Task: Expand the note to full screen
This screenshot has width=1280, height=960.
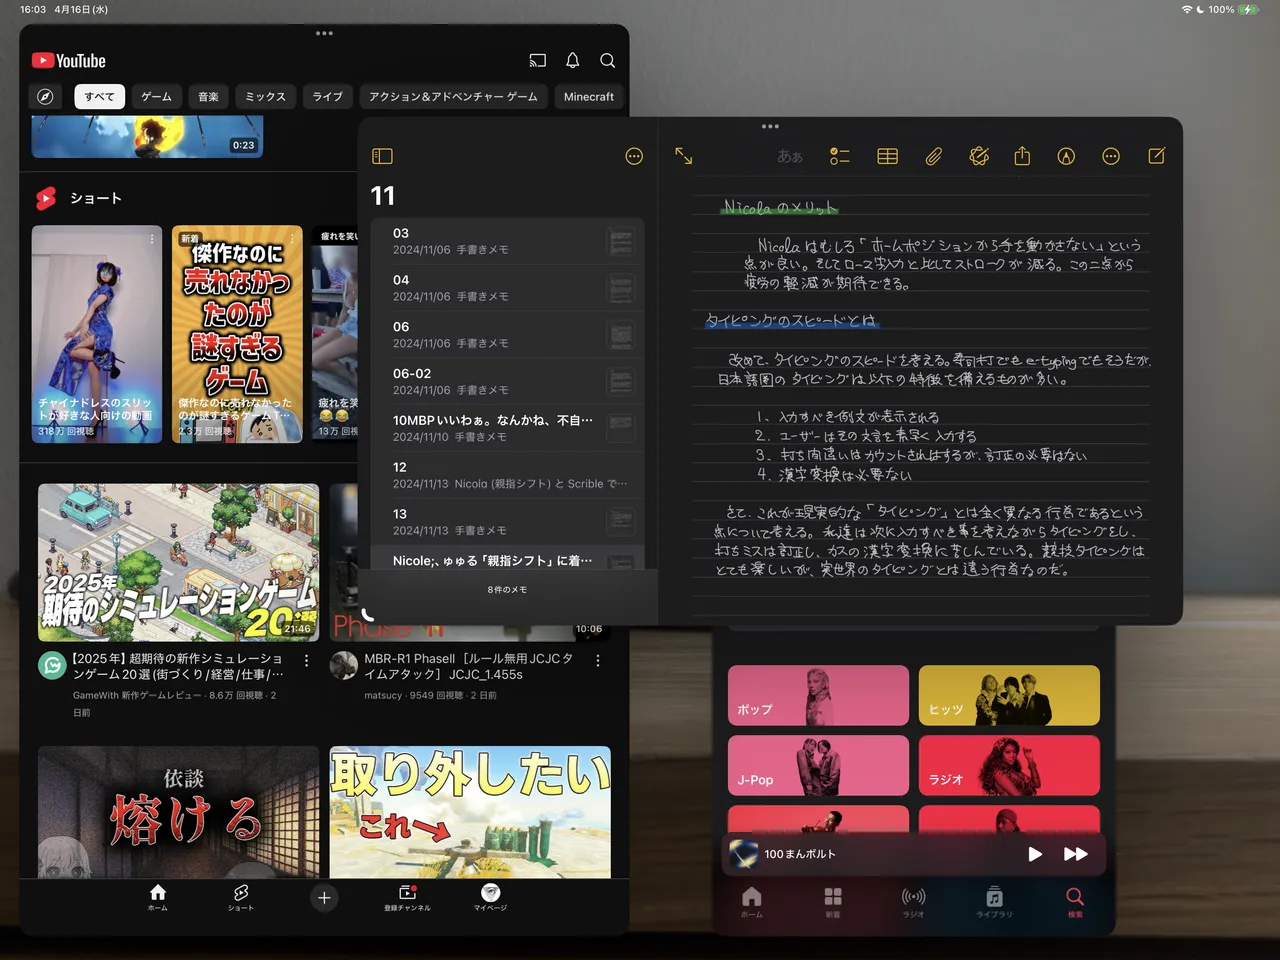Action: pos(684,157)
